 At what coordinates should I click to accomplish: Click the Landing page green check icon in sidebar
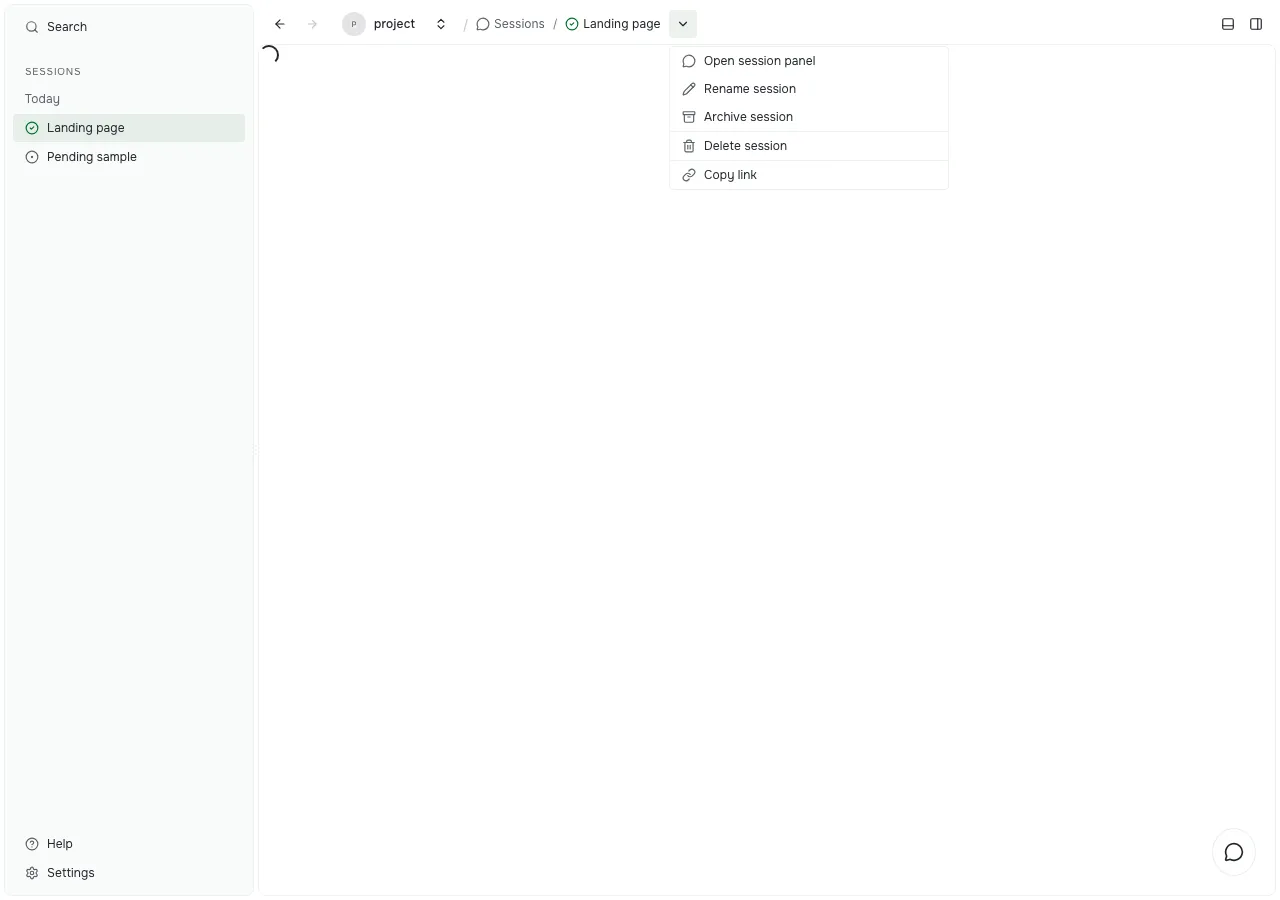click(32, 128)
